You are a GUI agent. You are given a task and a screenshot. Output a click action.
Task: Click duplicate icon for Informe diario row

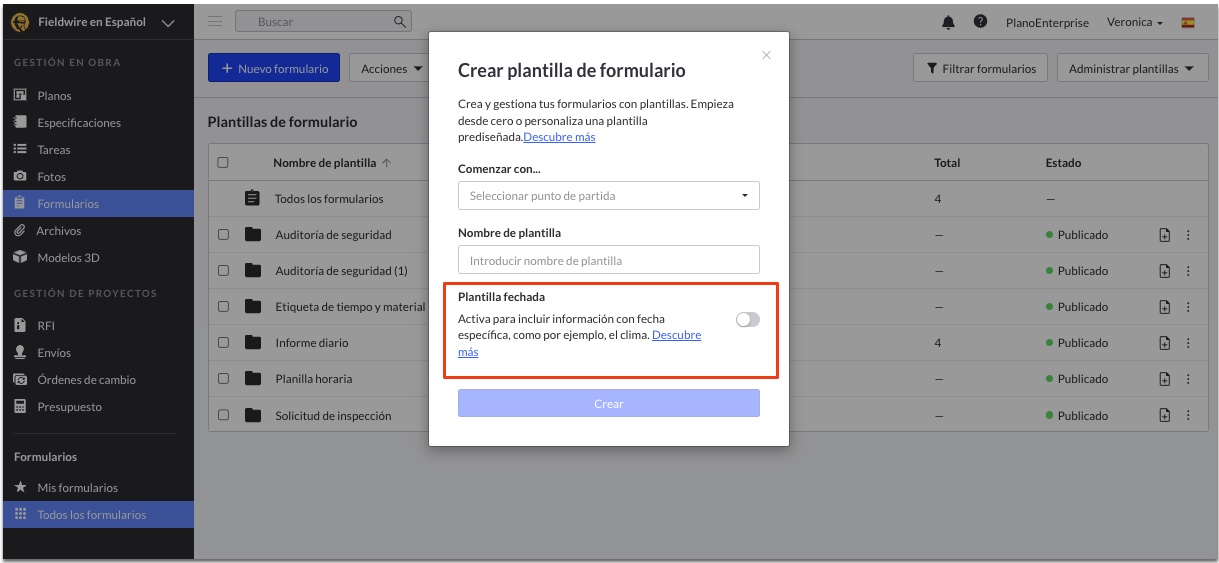coord(1164,343)
